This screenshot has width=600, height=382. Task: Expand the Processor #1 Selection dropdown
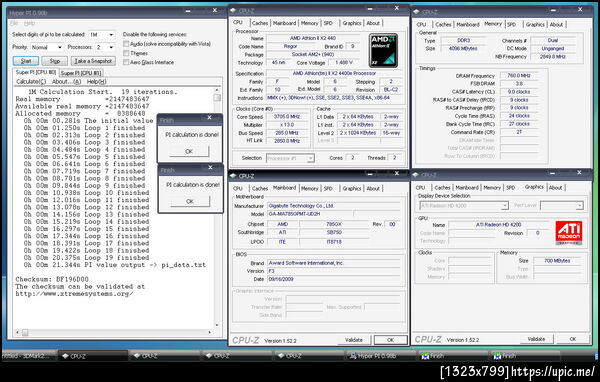pyautogui.click(x=290, y=158)
